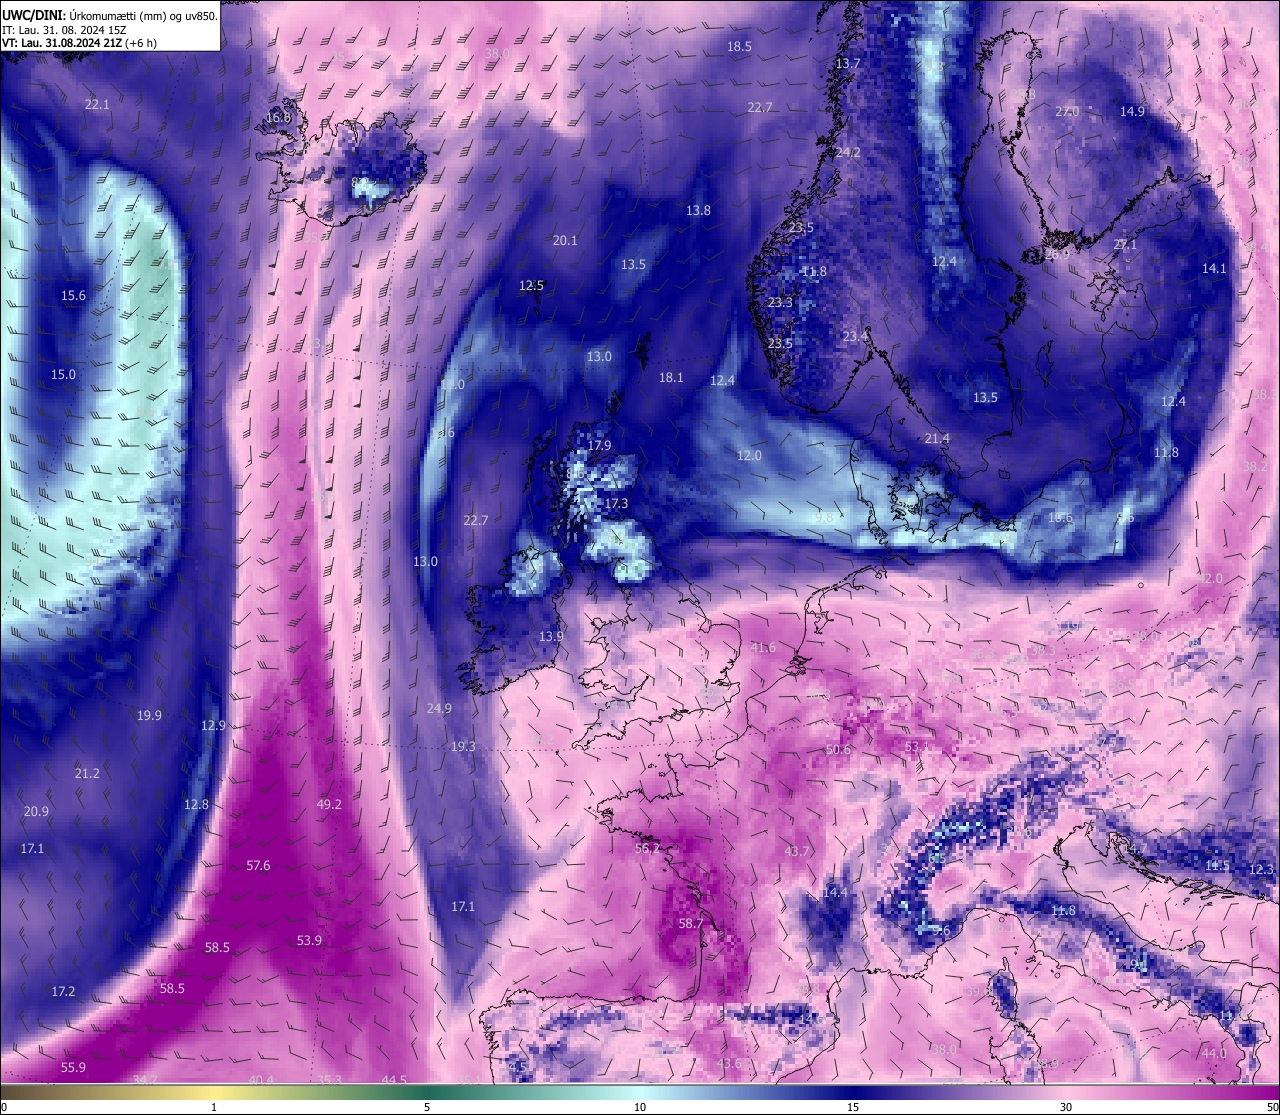
Task: Click the 17.9 value over Scotland
Action: (599, 446)
